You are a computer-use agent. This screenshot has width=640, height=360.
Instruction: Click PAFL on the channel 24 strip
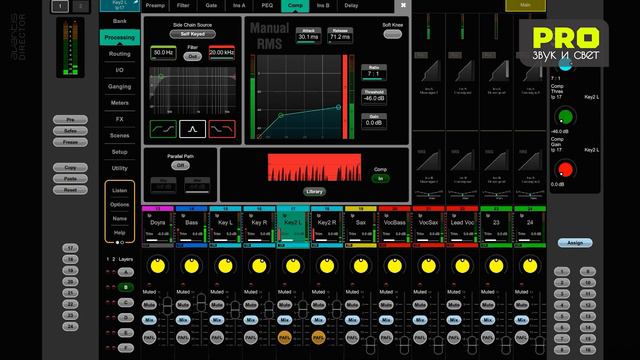click(x=522, y=338)
